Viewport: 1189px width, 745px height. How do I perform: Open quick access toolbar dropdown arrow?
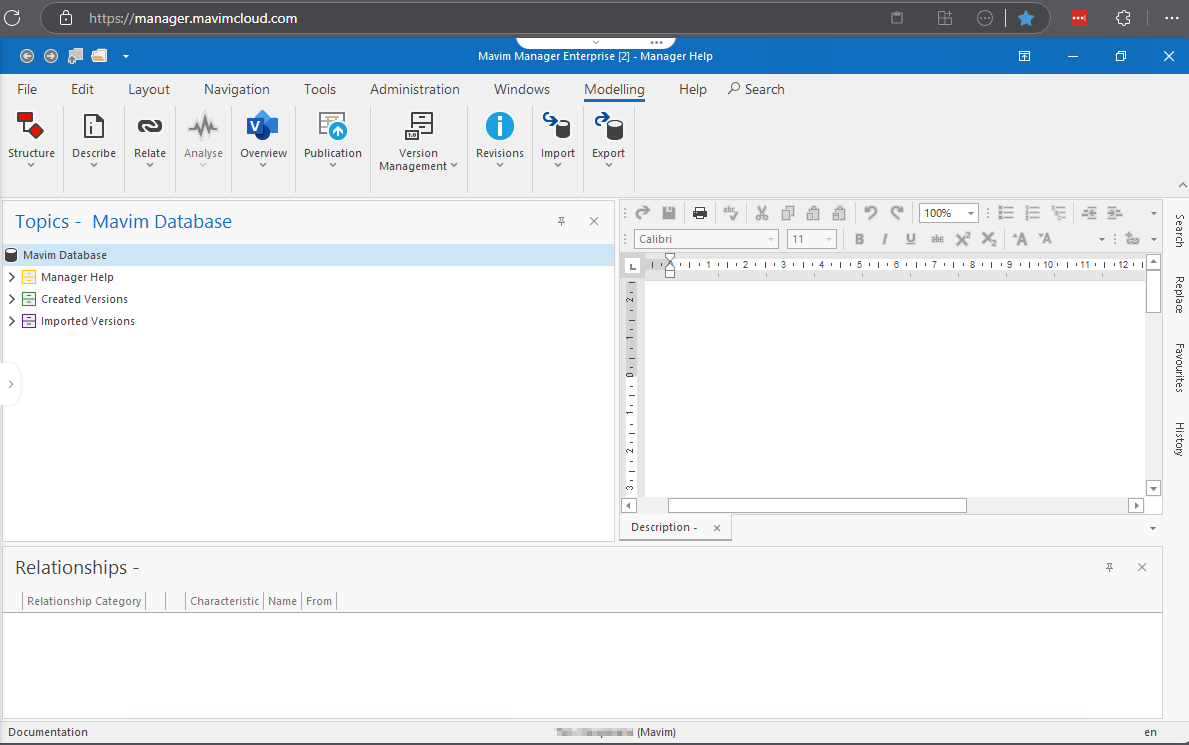pos(126,56)
